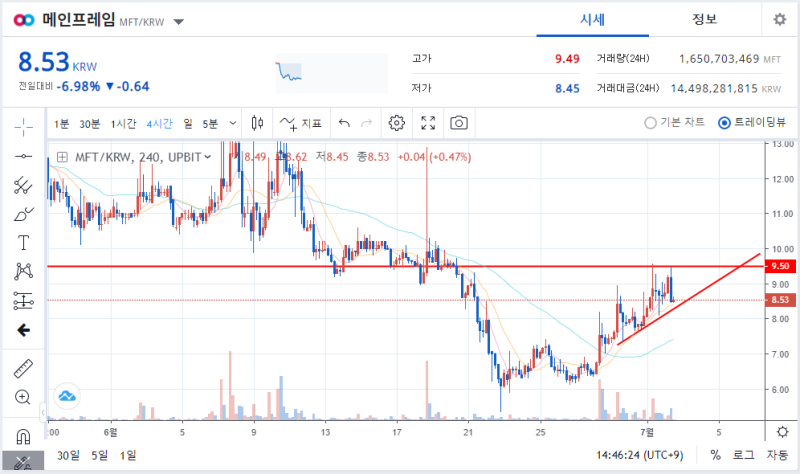Click the 메인프레임 coin name title

[79, 20]
